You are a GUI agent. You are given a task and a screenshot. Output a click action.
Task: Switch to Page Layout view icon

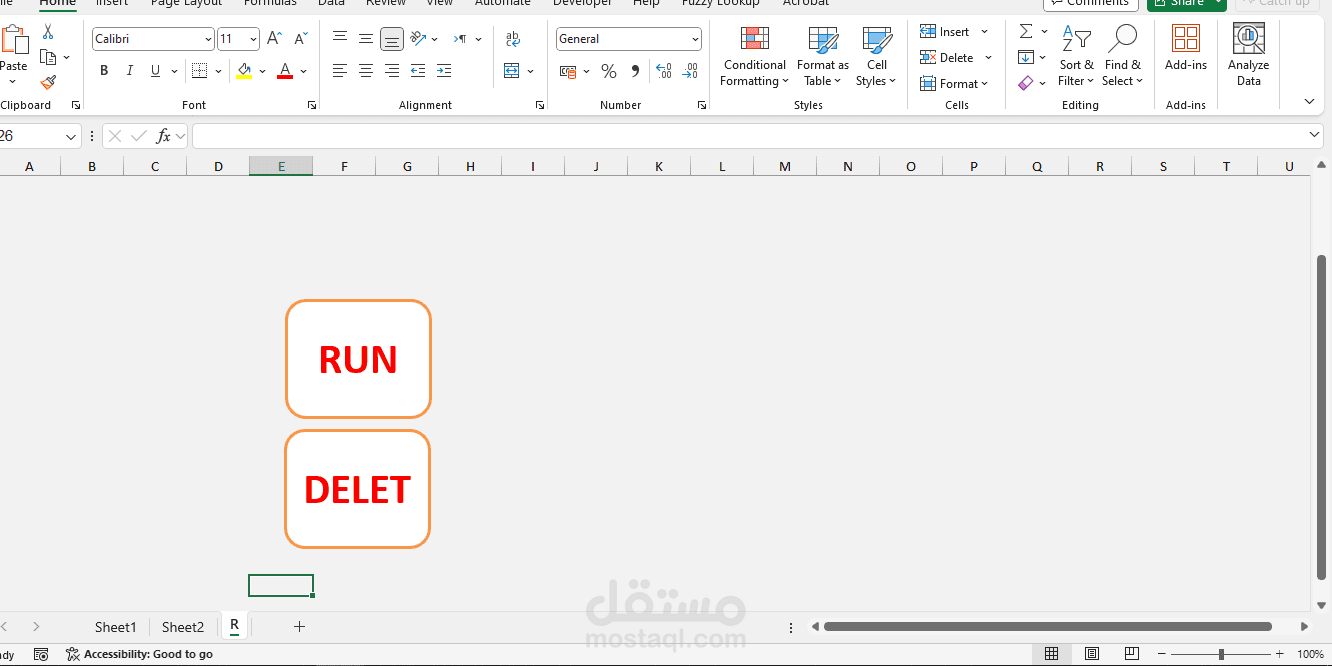point(1092,654)
